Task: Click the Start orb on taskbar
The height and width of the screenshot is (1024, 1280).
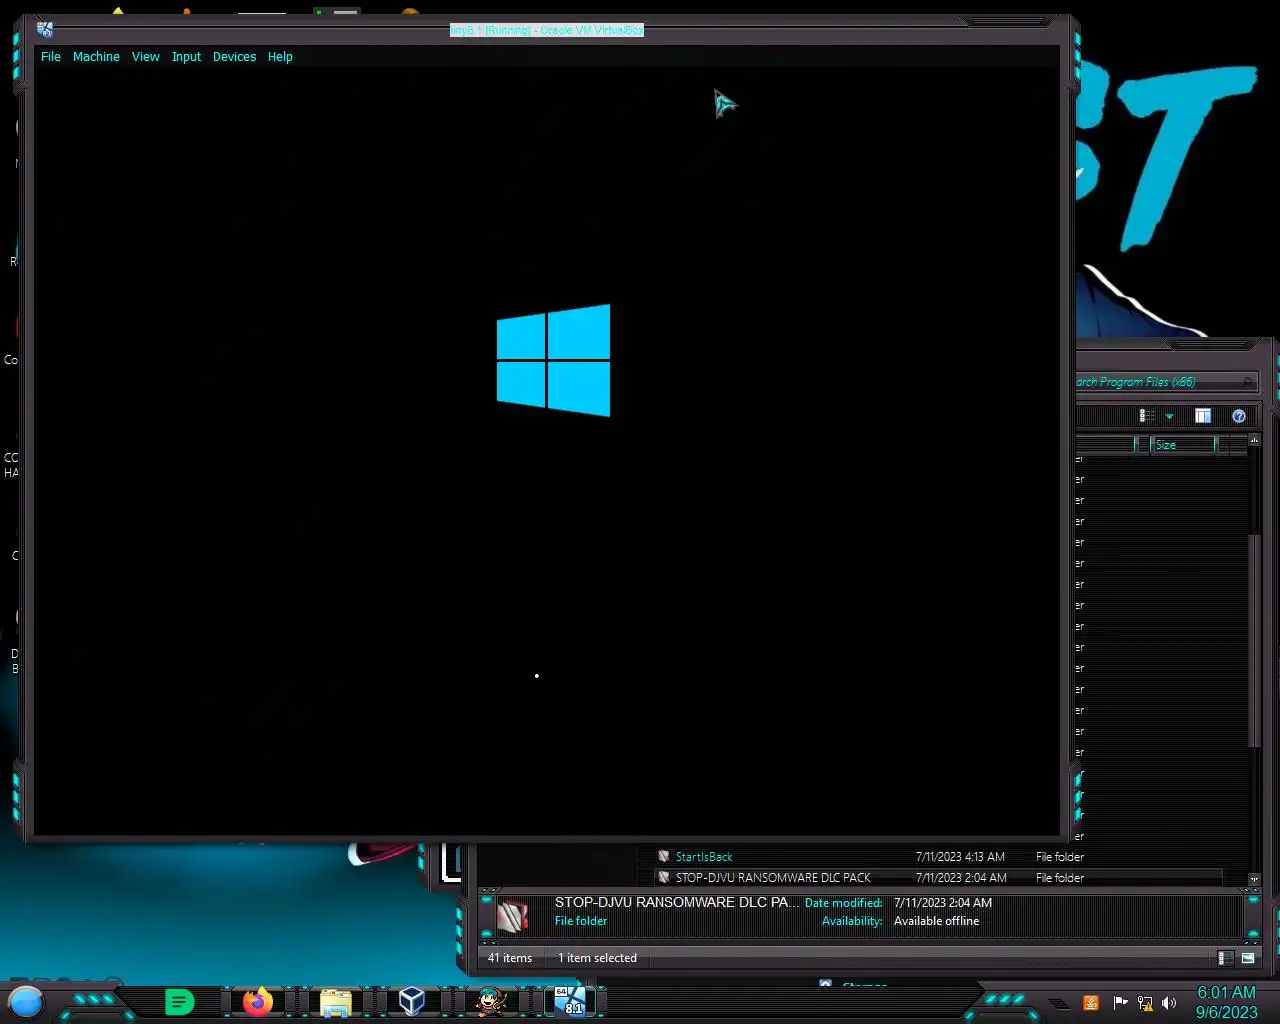Action: 26,1001
